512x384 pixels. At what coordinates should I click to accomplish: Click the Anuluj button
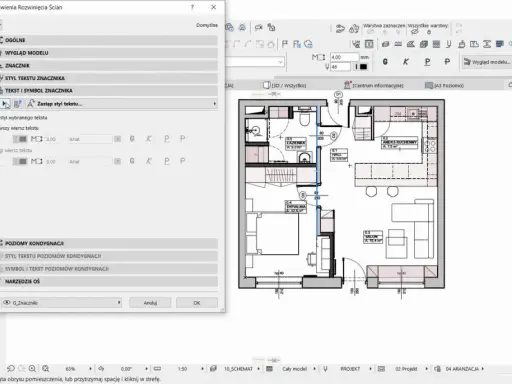pyautogui.click(x=150, y=303)
